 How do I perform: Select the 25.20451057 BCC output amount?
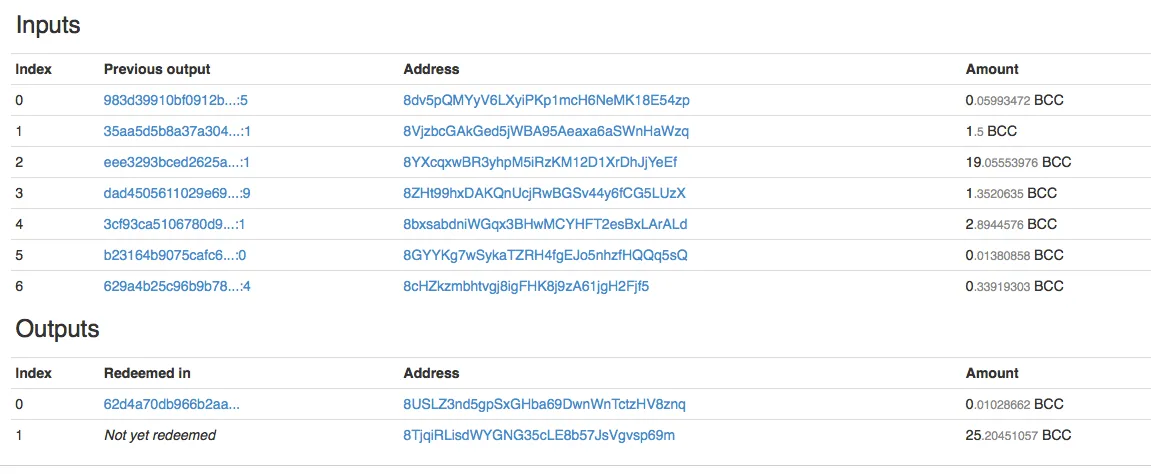coord(1019,435)
